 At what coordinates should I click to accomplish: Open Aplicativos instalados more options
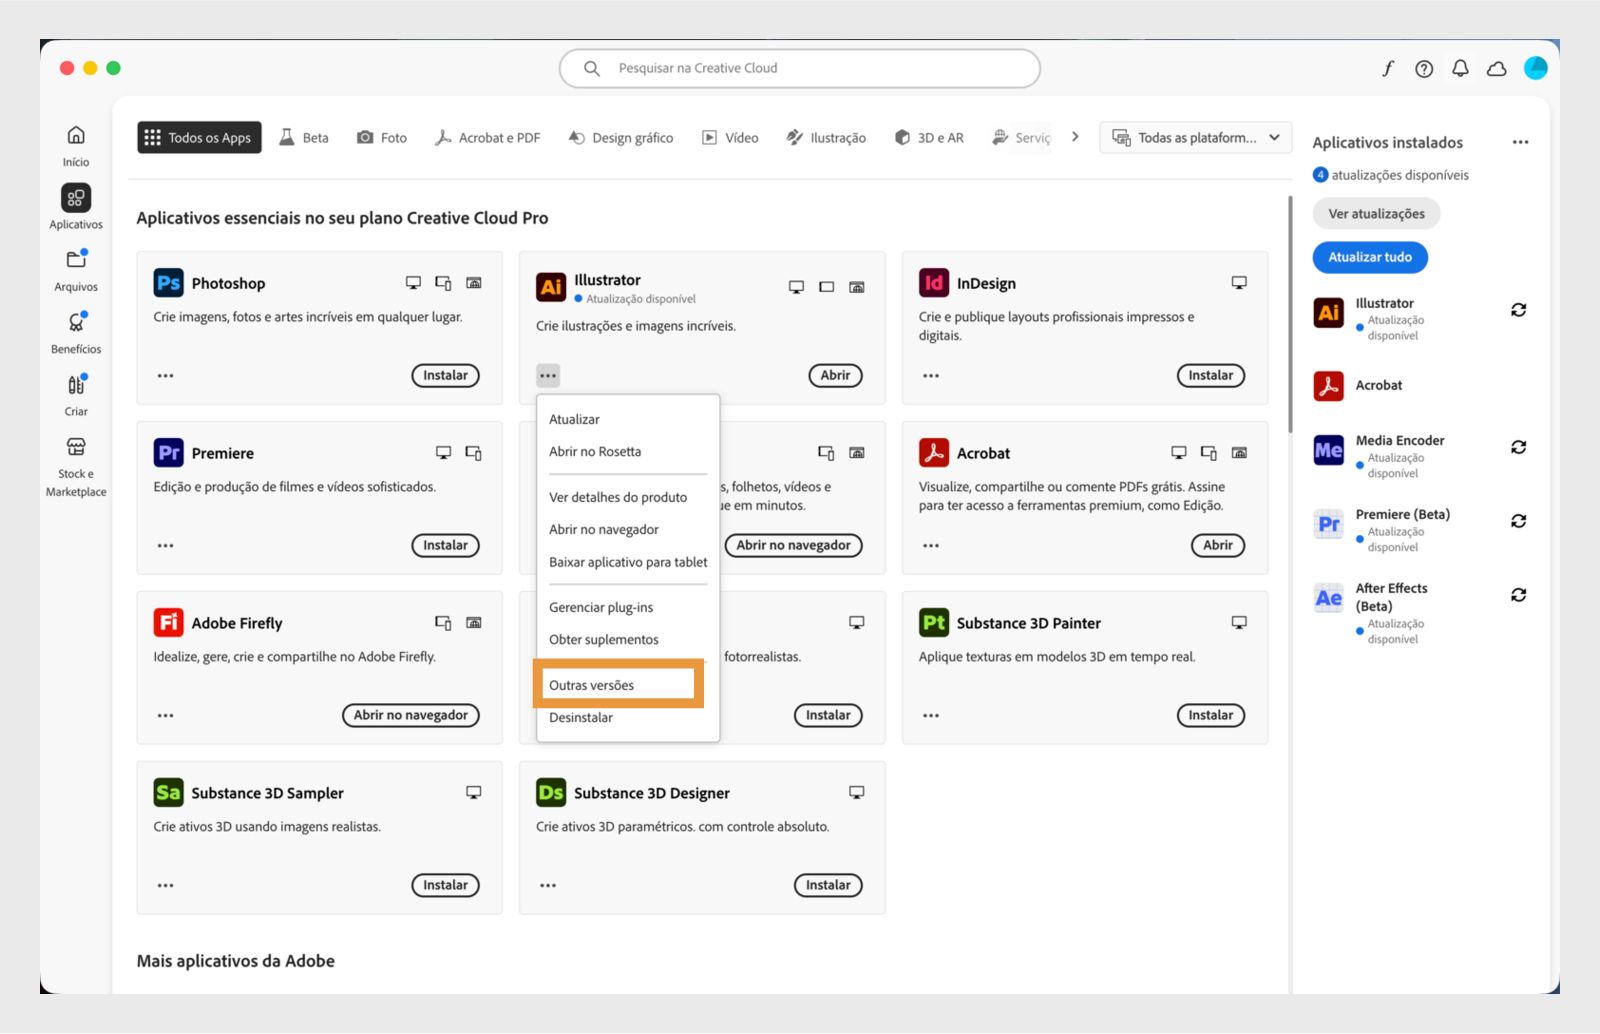point(1520,142)
